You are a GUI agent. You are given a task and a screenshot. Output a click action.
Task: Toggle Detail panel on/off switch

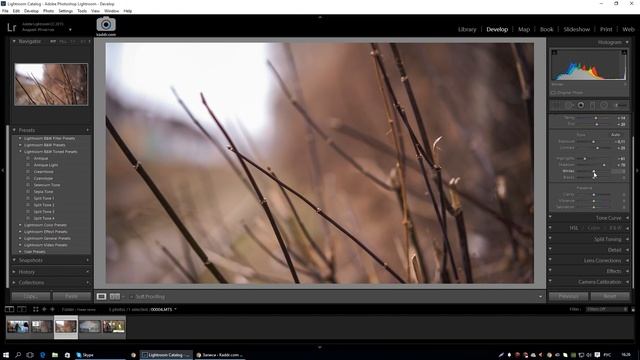[x=550, y=249]
